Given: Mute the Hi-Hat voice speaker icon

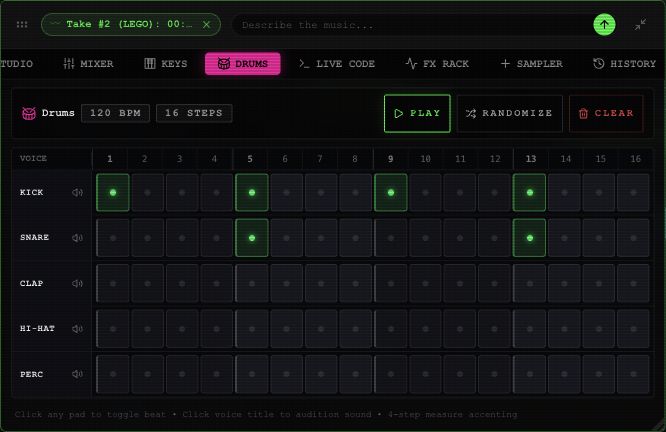Looking at the screenshot, I should click(x=77, y=329).
